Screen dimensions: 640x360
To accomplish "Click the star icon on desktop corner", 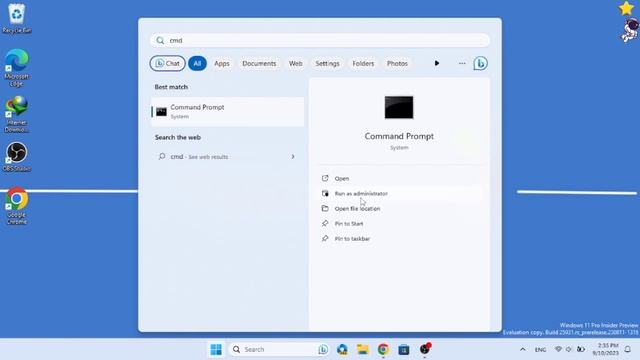I will pyautogui.click(x=626, y=8).
